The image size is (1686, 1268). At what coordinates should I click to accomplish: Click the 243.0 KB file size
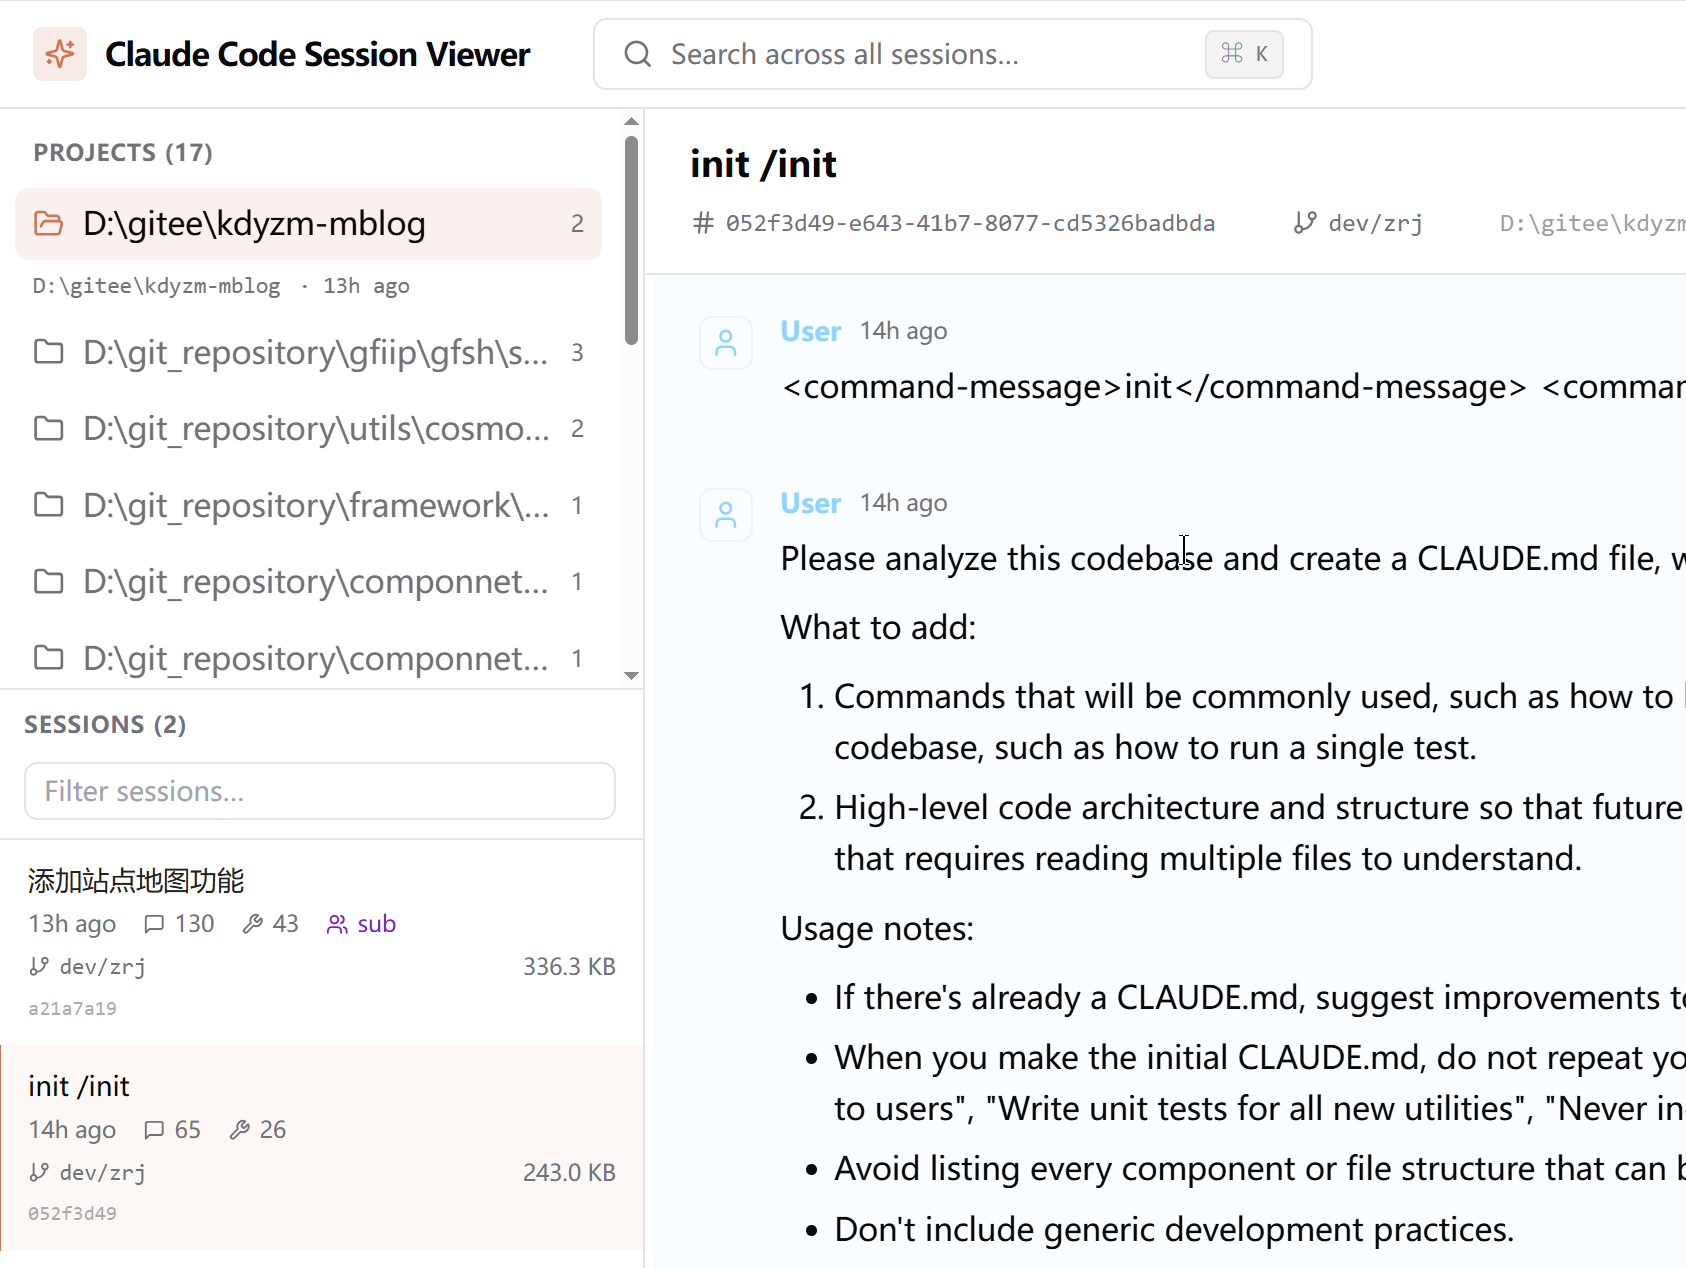click(x=569, y=1172)
